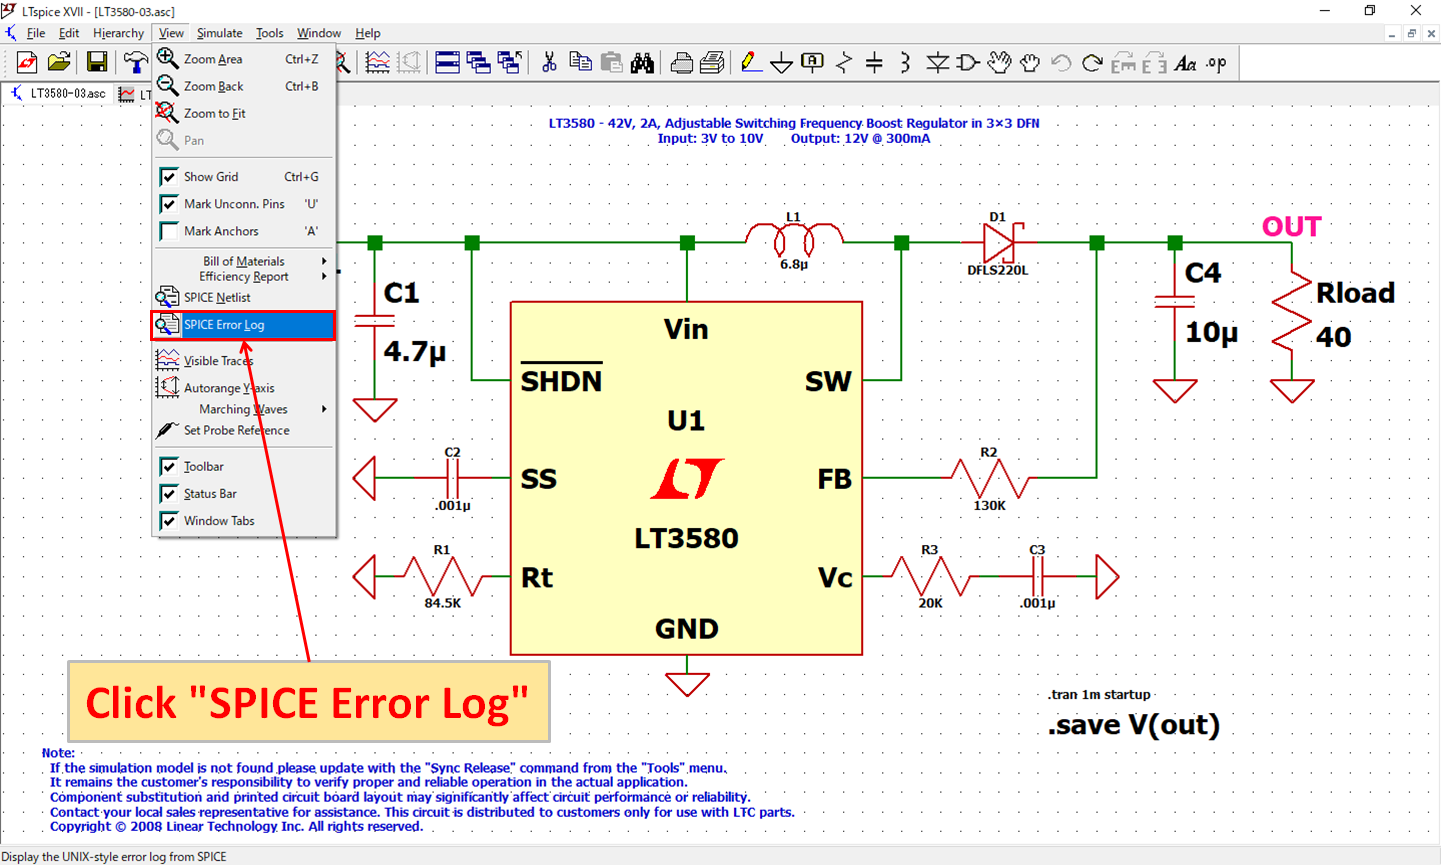
Task: Place a capacitor component
Action: tap(874, 61)
